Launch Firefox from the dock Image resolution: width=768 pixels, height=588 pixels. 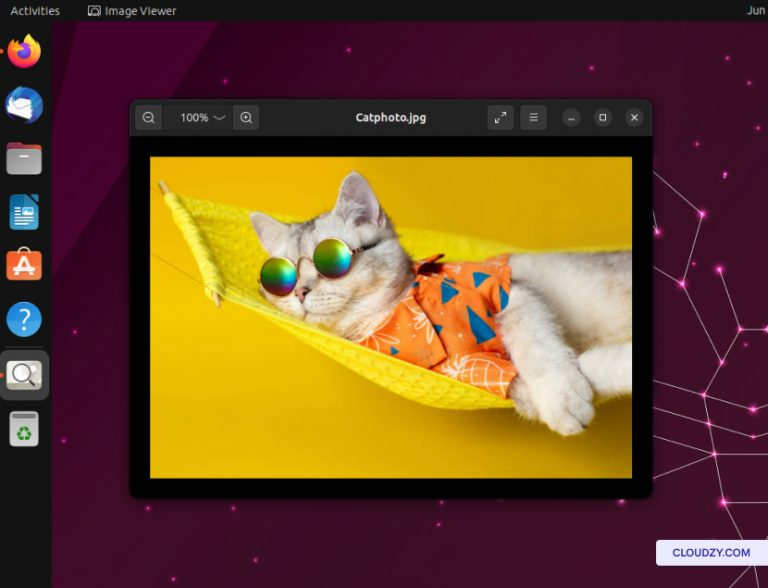pos(24,52)
